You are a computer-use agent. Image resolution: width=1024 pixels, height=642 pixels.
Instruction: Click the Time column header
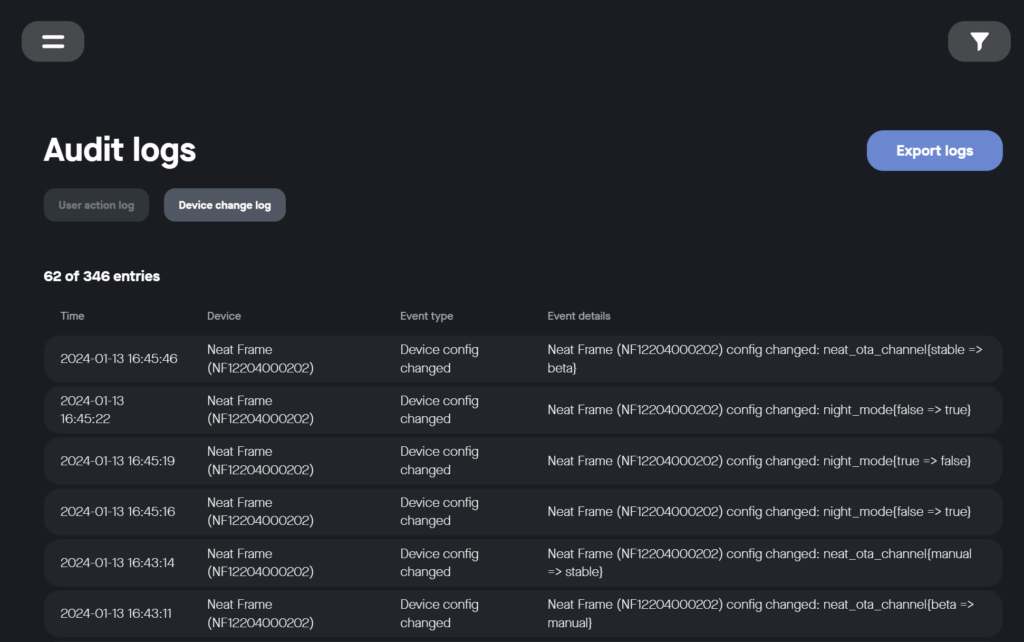tap(72, 316)
